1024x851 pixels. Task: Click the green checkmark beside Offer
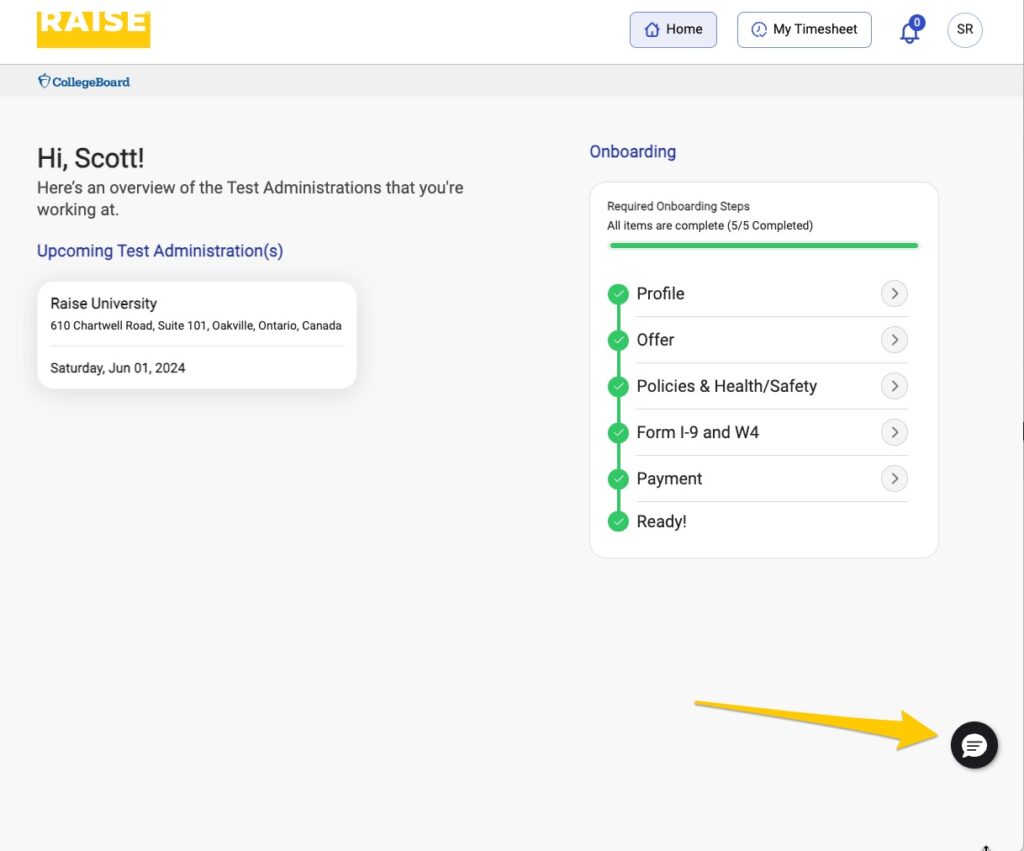coord(618,340)
